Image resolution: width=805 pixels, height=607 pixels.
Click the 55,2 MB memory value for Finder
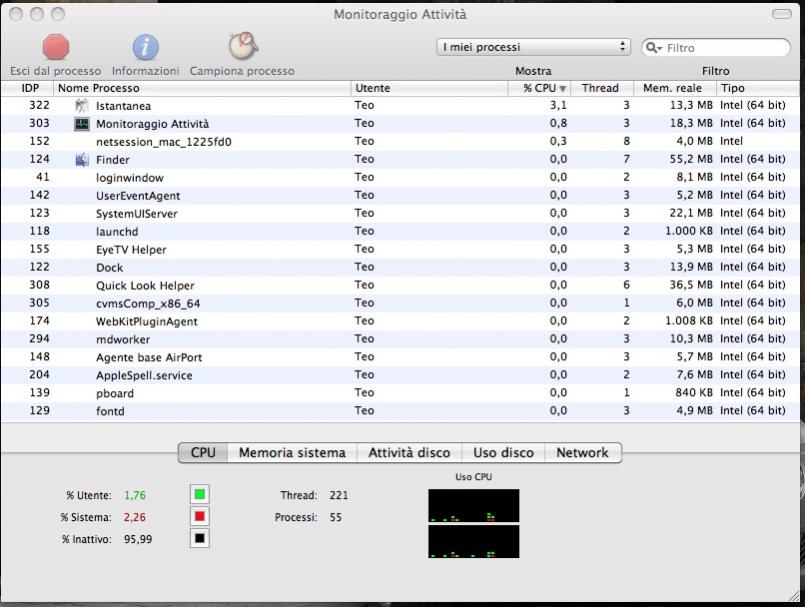(x=691, y=159)
